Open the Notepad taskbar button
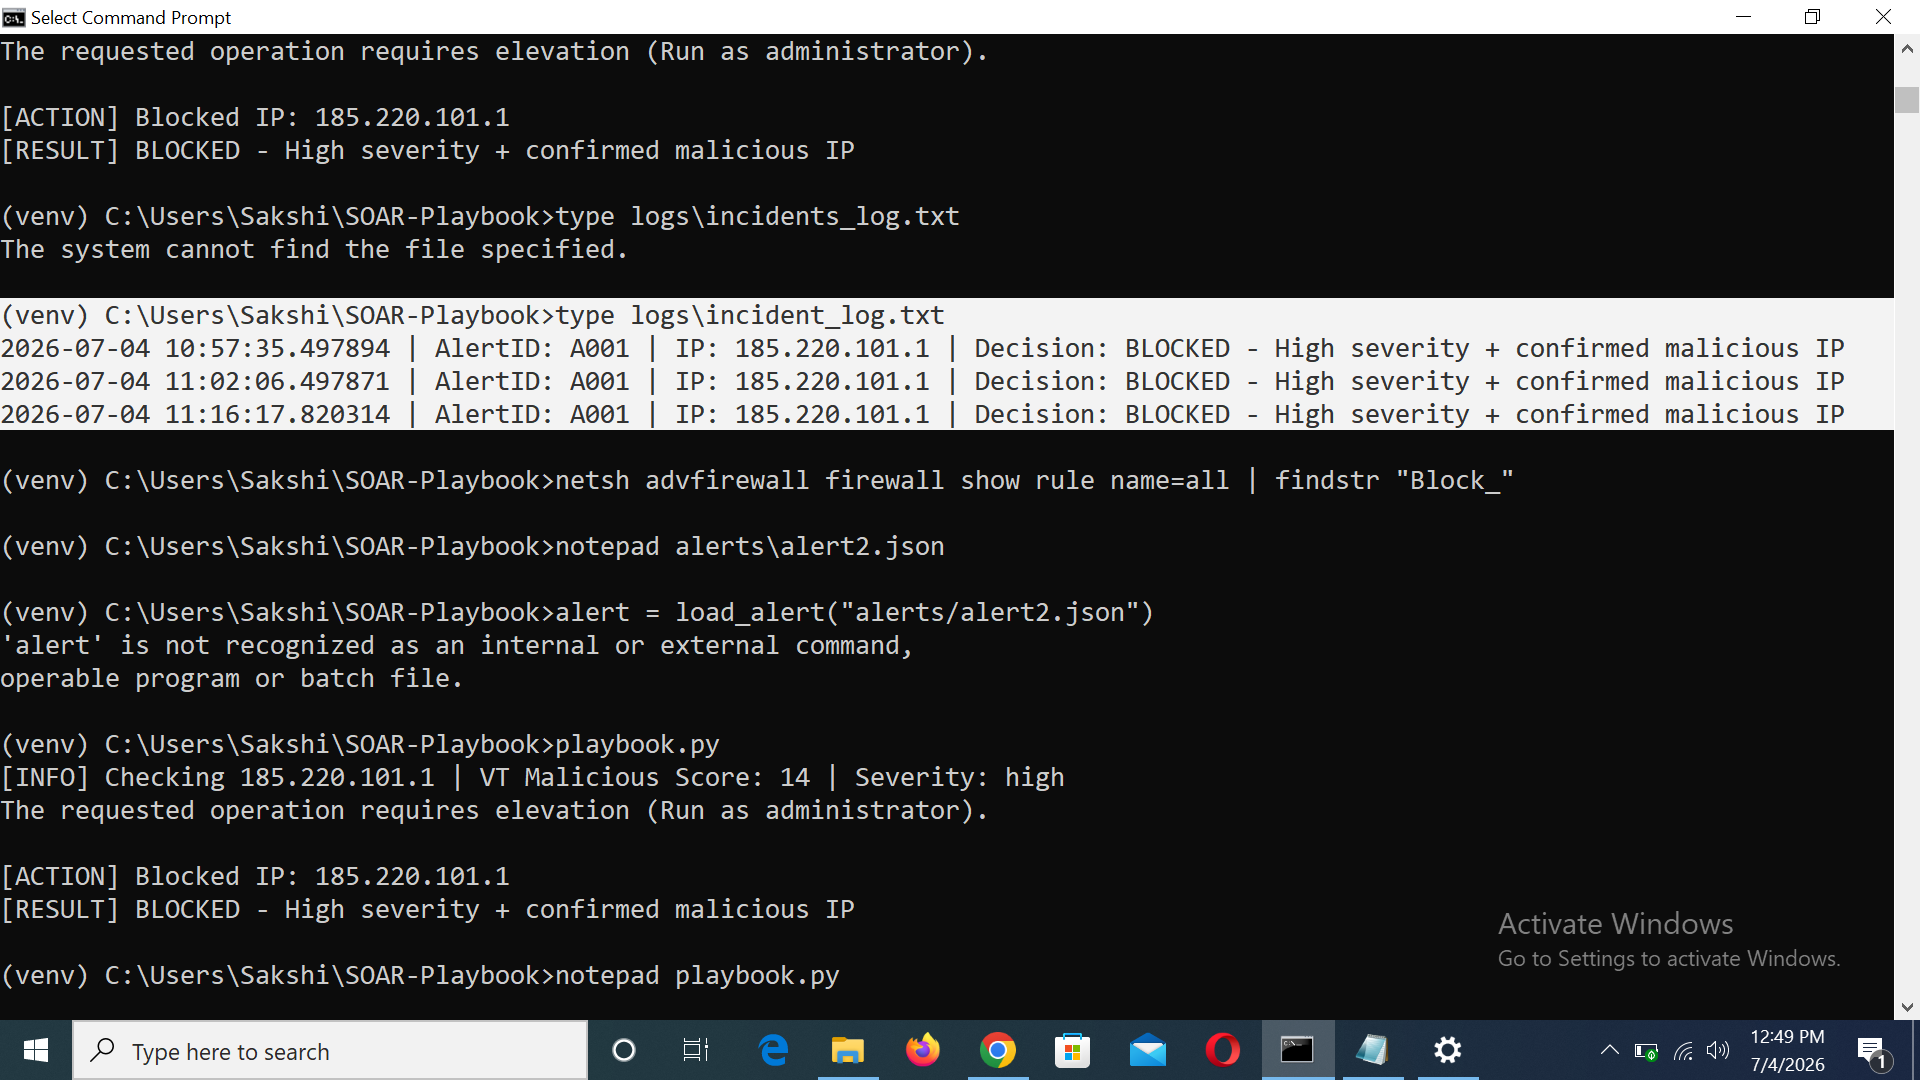Viewport: 1920px width, 1080px height. 1373,1050
